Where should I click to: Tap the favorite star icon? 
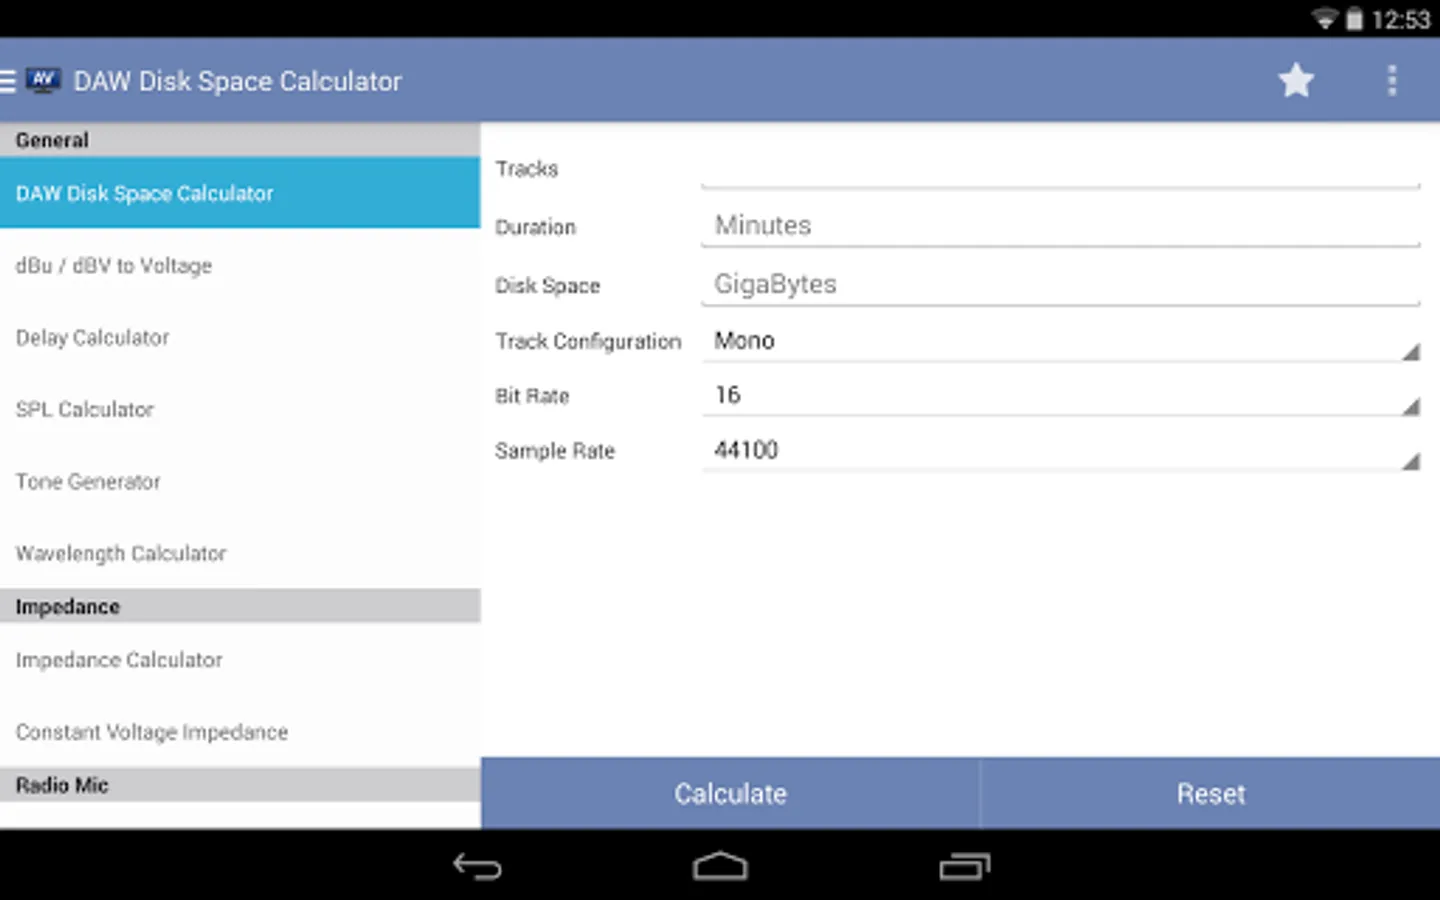(1296, 81)
